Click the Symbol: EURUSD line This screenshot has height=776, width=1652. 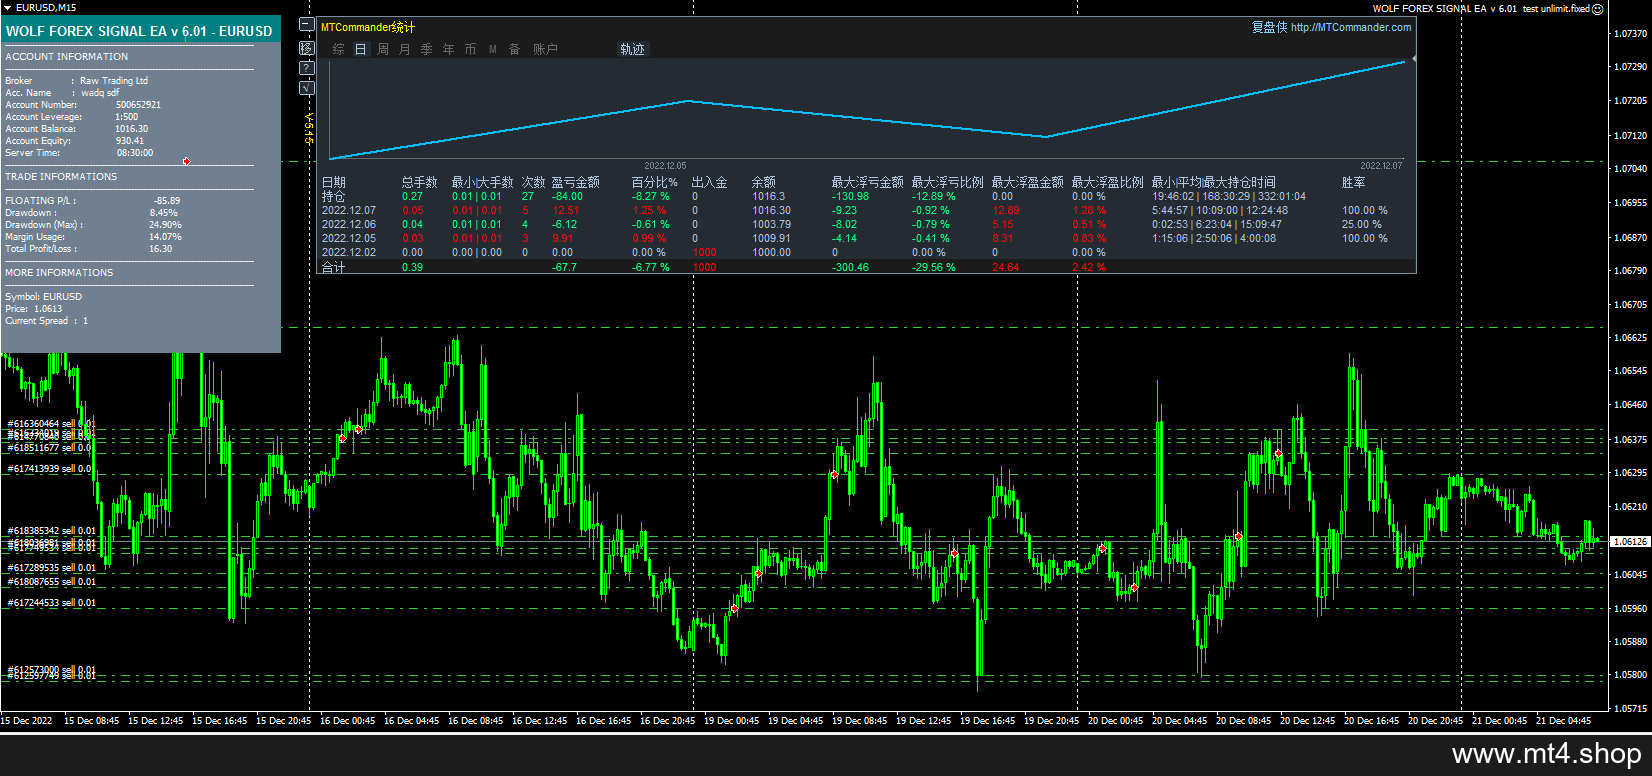pos(44,297)
